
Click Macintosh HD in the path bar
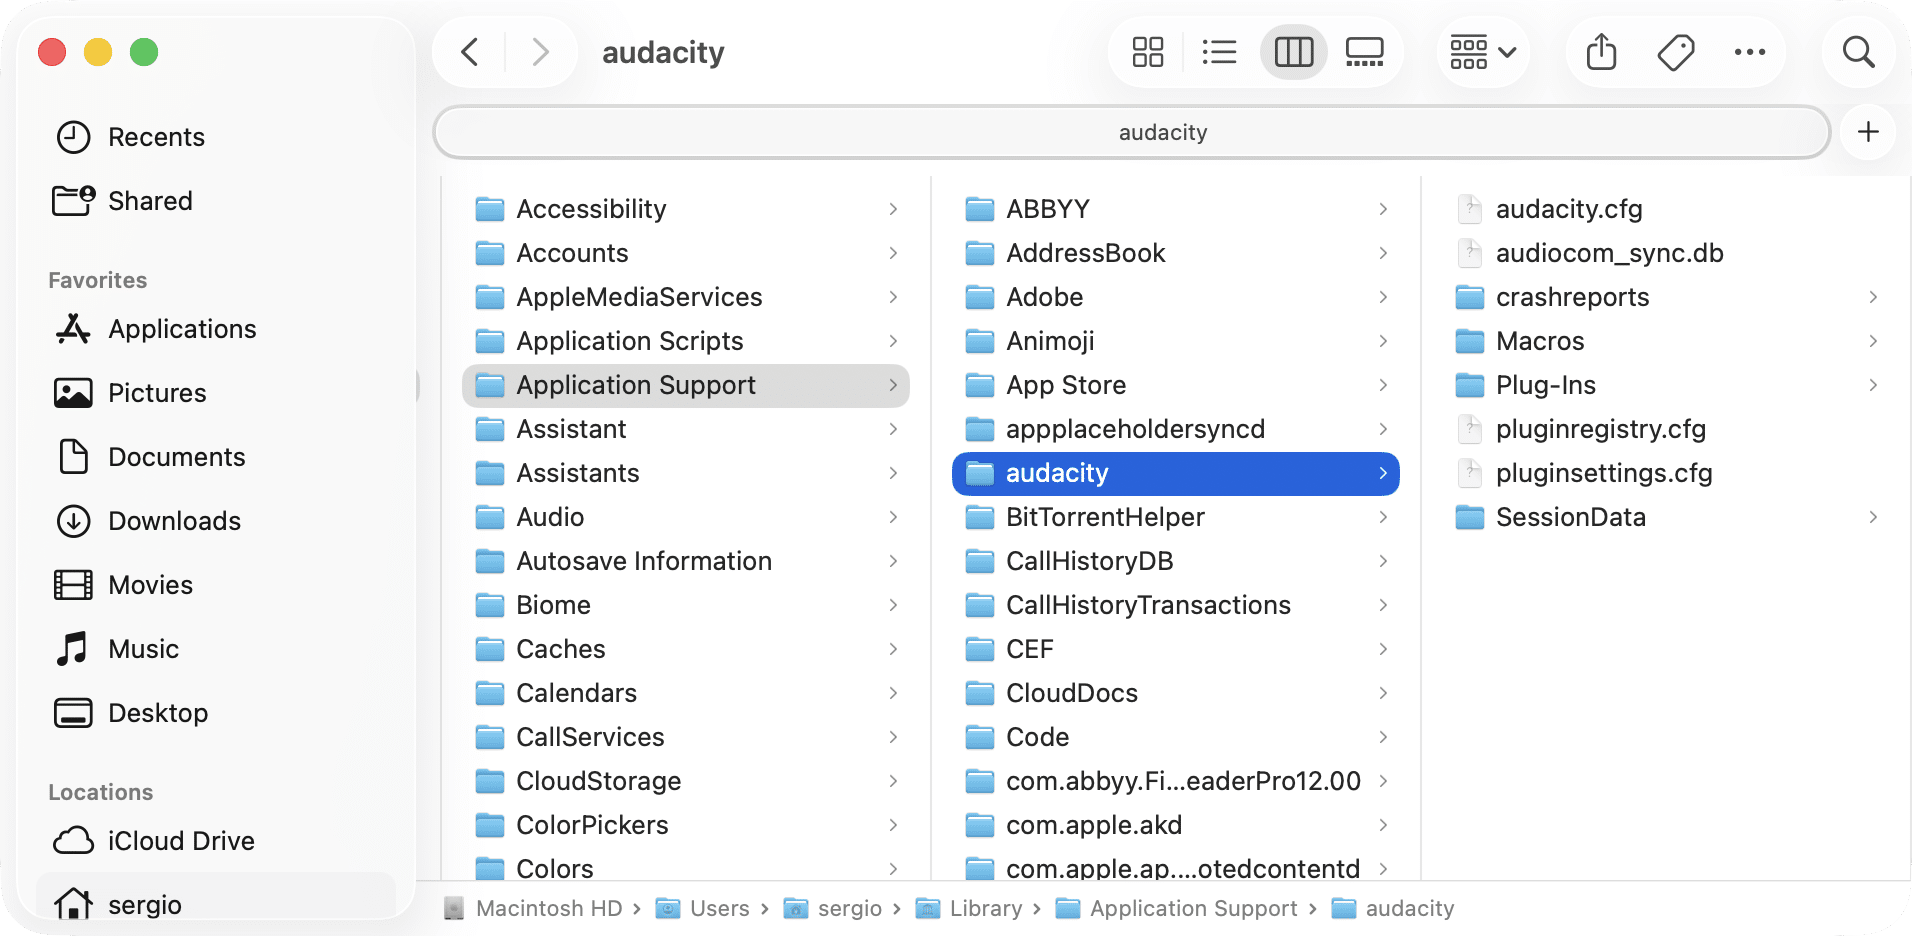(548, 908)
